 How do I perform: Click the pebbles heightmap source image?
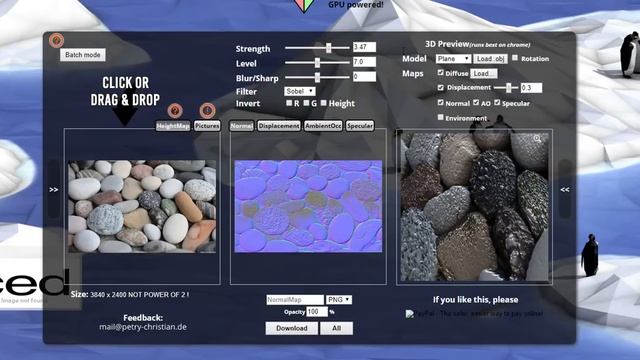[x=142, y=206]
